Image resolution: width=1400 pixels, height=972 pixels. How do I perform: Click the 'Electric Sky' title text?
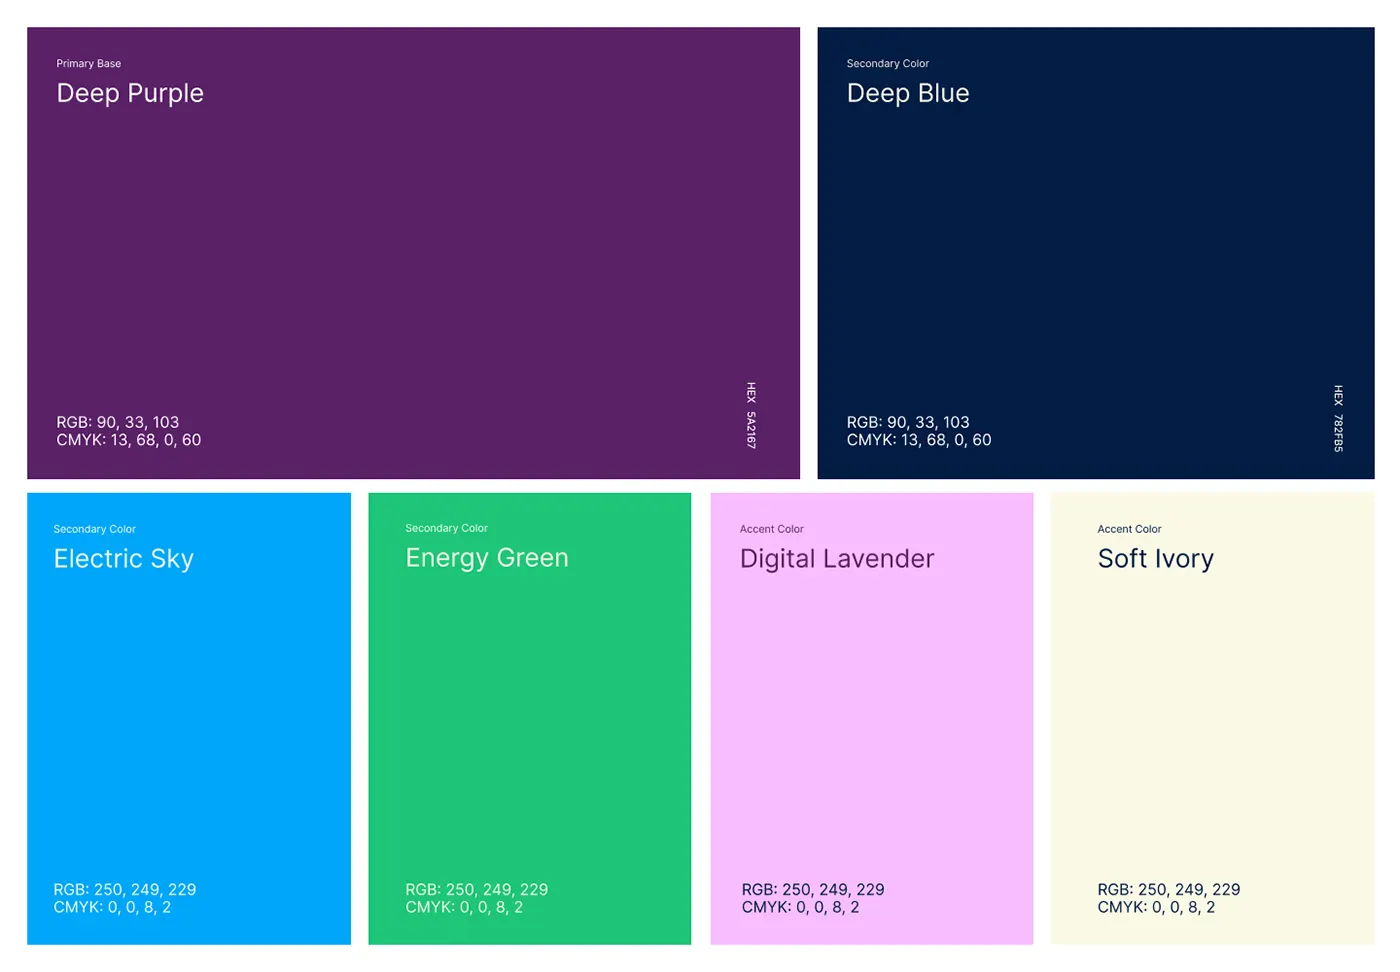[124, 558]
